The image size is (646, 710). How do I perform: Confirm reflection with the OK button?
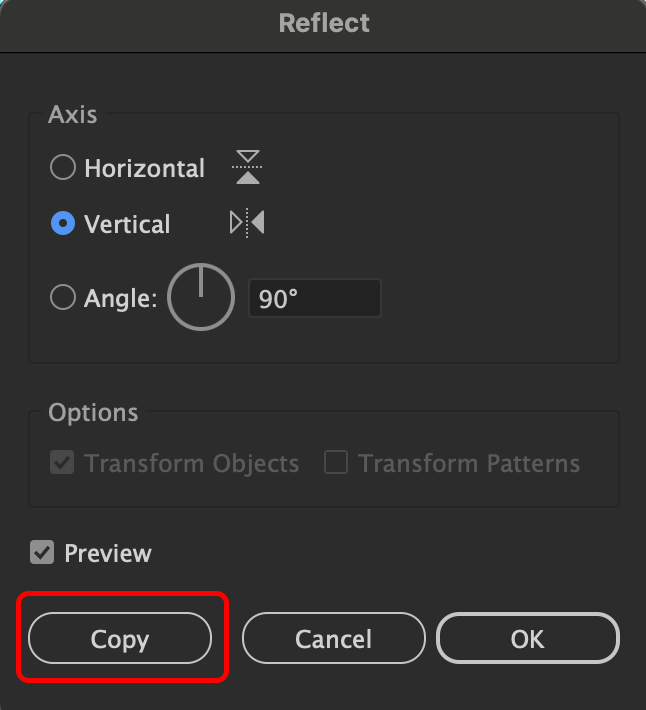click(x=527, y=638)
